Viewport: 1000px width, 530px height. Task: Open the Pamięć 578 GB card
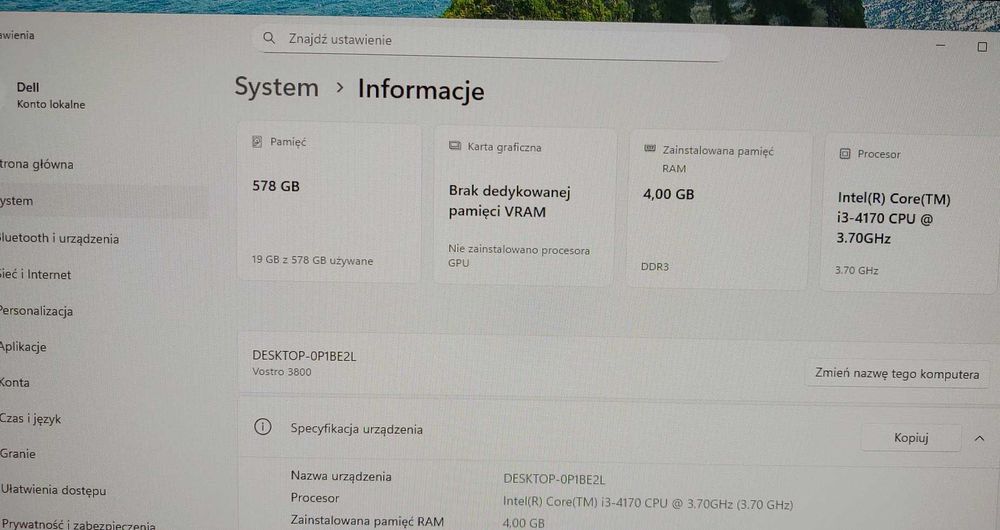[x=329, y=202]
